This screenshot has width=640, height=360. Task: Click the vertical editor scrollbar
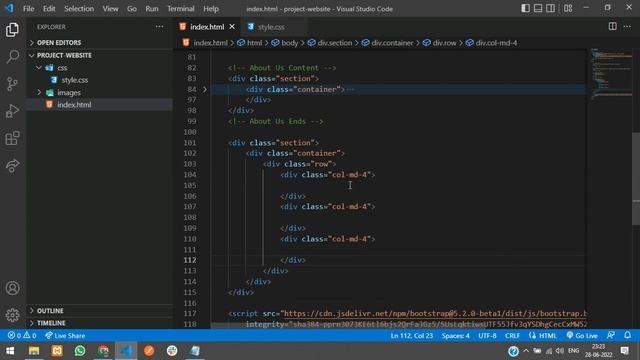pyautogui.click(x=636, y=178)
